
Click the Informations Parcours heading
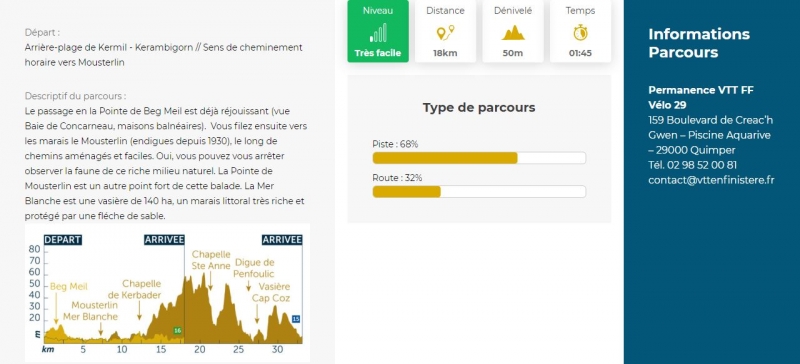pos(699,43)
